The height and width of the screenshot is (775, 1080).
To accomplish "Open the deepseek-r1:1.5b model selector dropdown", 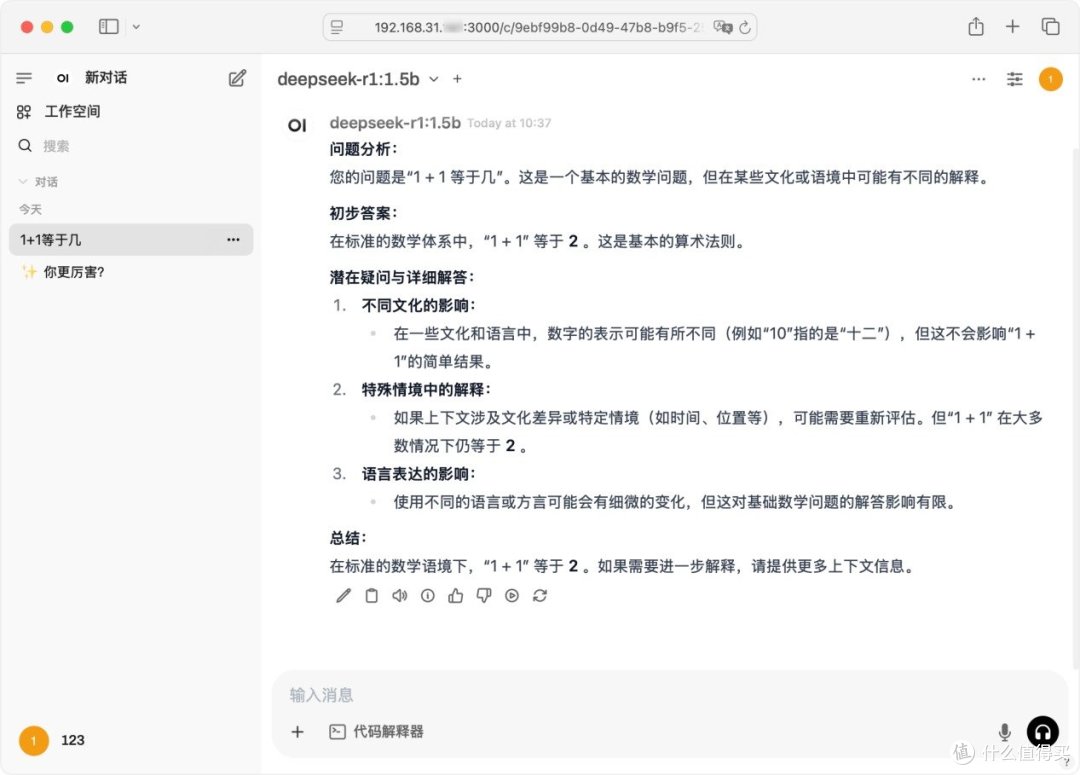I will tap(358, 79).
